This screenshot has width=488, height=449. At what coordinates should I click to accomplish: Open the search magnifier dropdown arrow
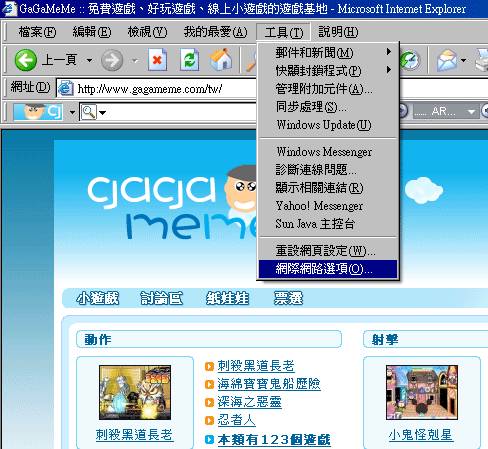(103, 112)
